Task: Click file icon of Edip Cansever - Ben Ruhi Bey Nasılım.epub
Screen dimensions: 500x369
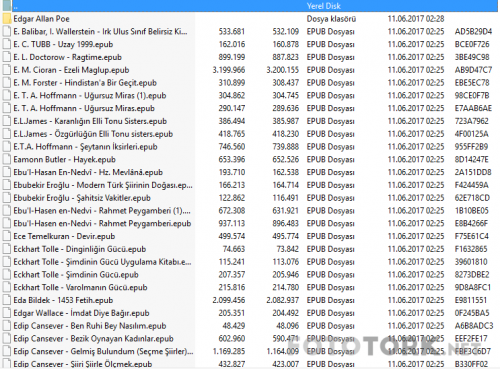Action: tap(7, 326)
